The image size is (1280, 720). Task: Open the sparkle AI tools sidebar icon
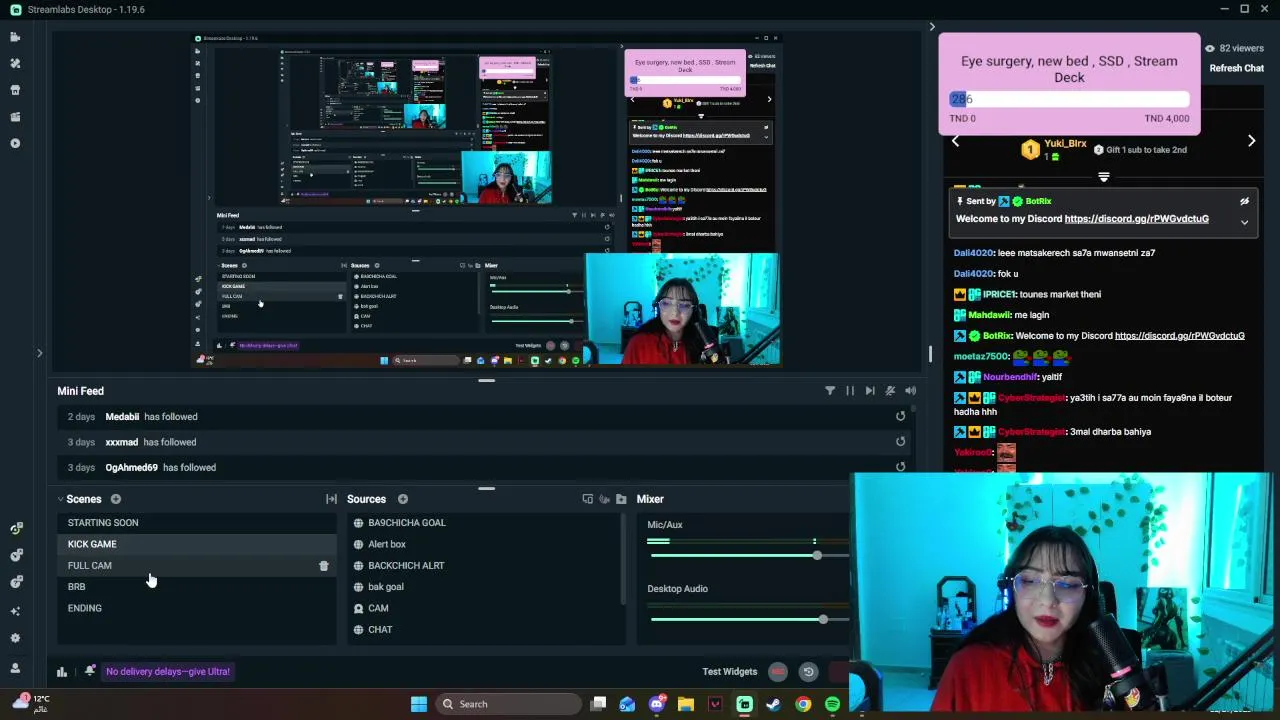click(15, 611)
